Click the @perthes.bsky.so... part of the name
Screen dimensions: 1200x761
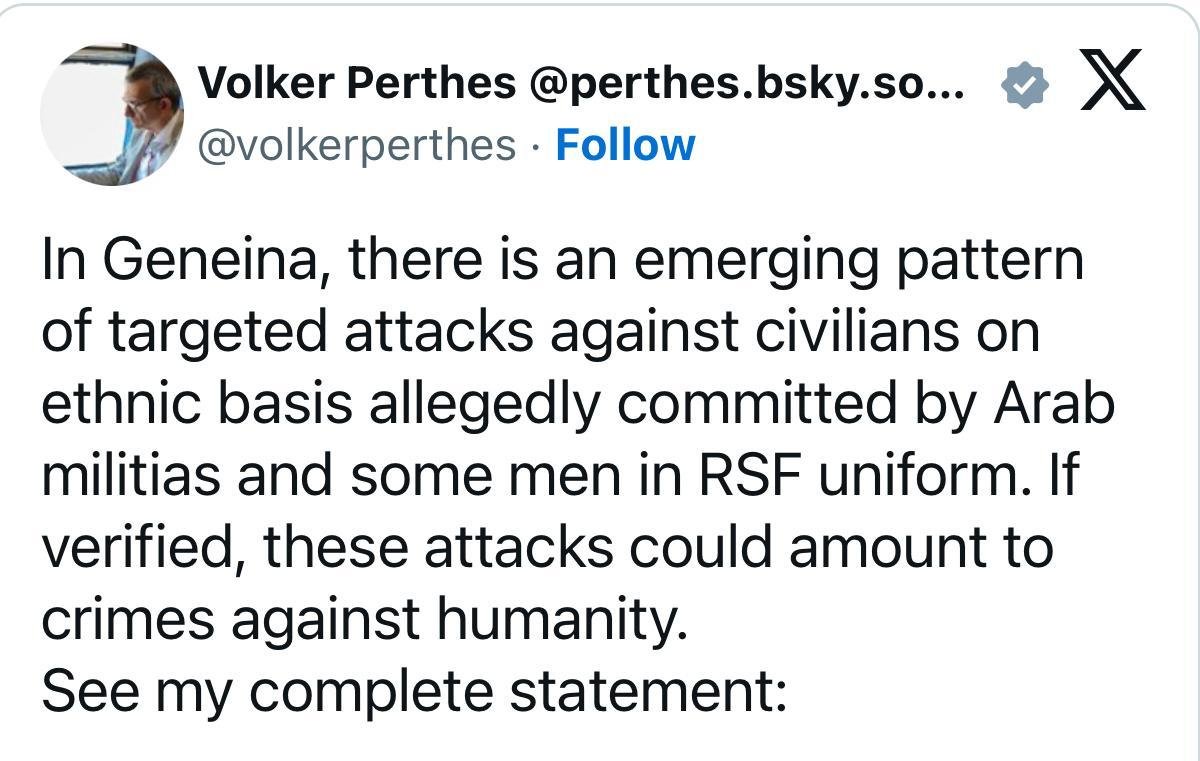tap(745, 86)
